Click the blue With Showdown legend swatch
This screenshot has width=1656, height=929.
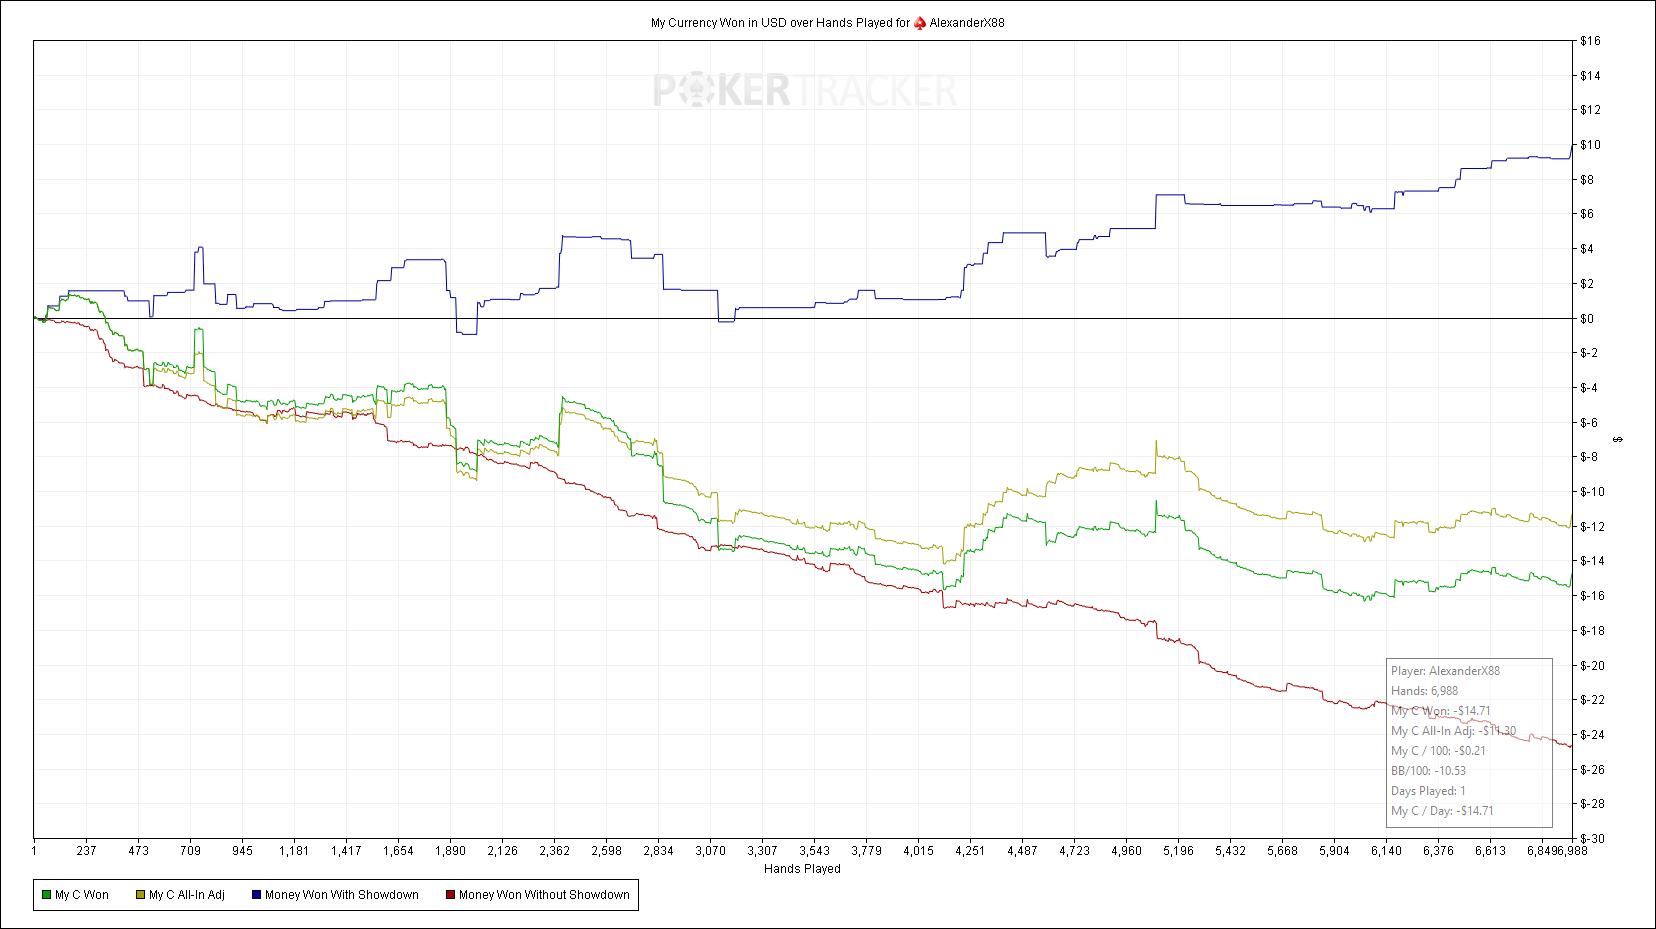[256, 895]
